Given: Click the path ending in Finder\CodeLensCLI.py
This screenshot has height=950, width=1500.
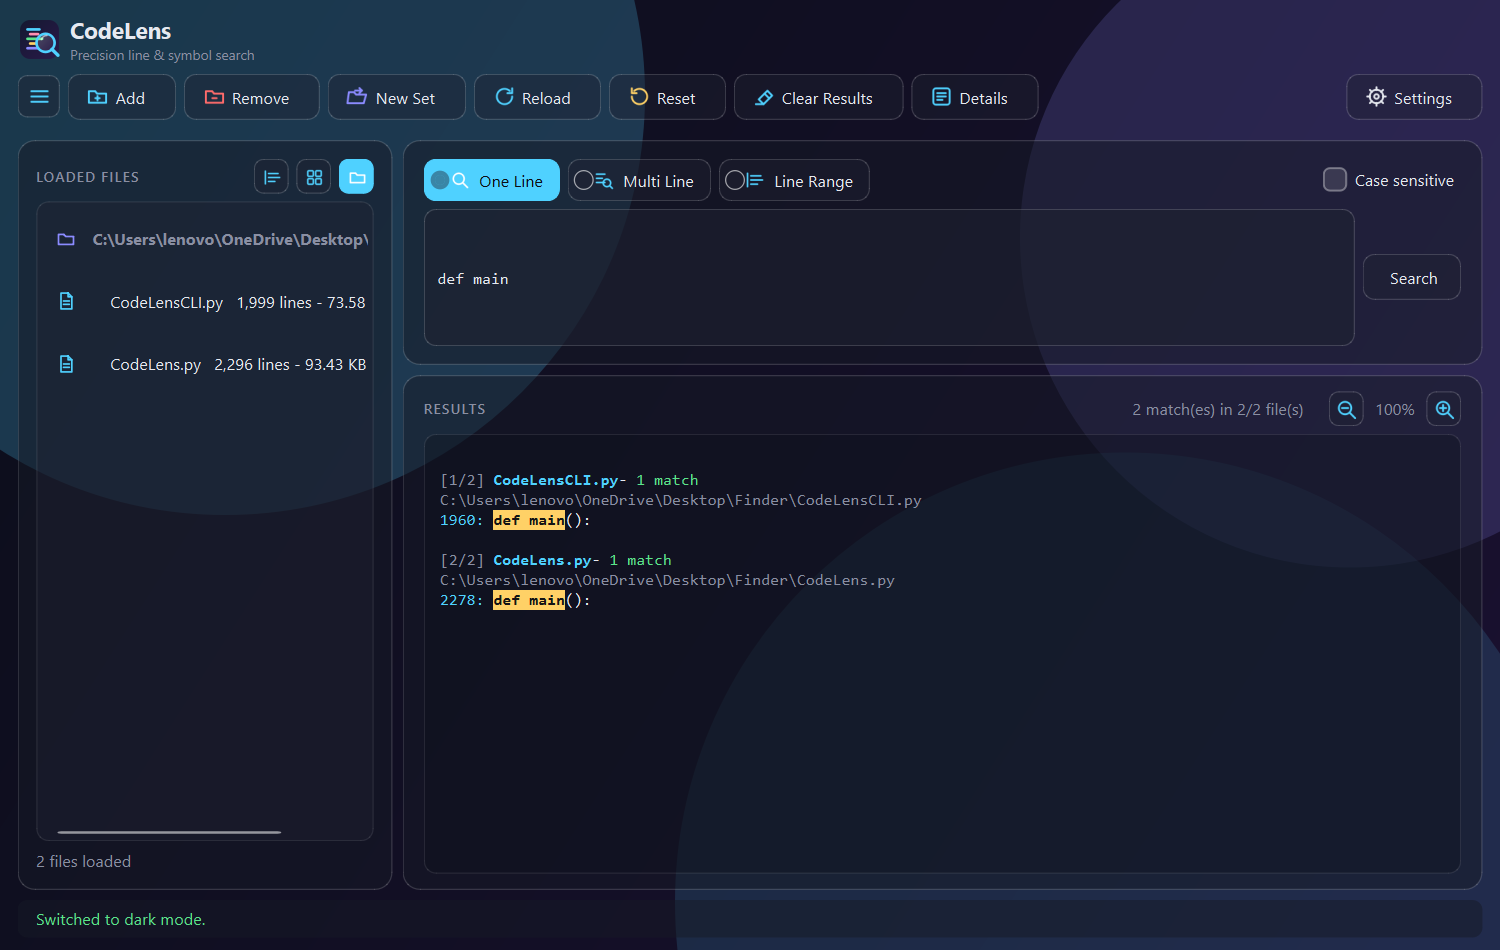Looking at the screenshot, I should [x=681, y=500].
